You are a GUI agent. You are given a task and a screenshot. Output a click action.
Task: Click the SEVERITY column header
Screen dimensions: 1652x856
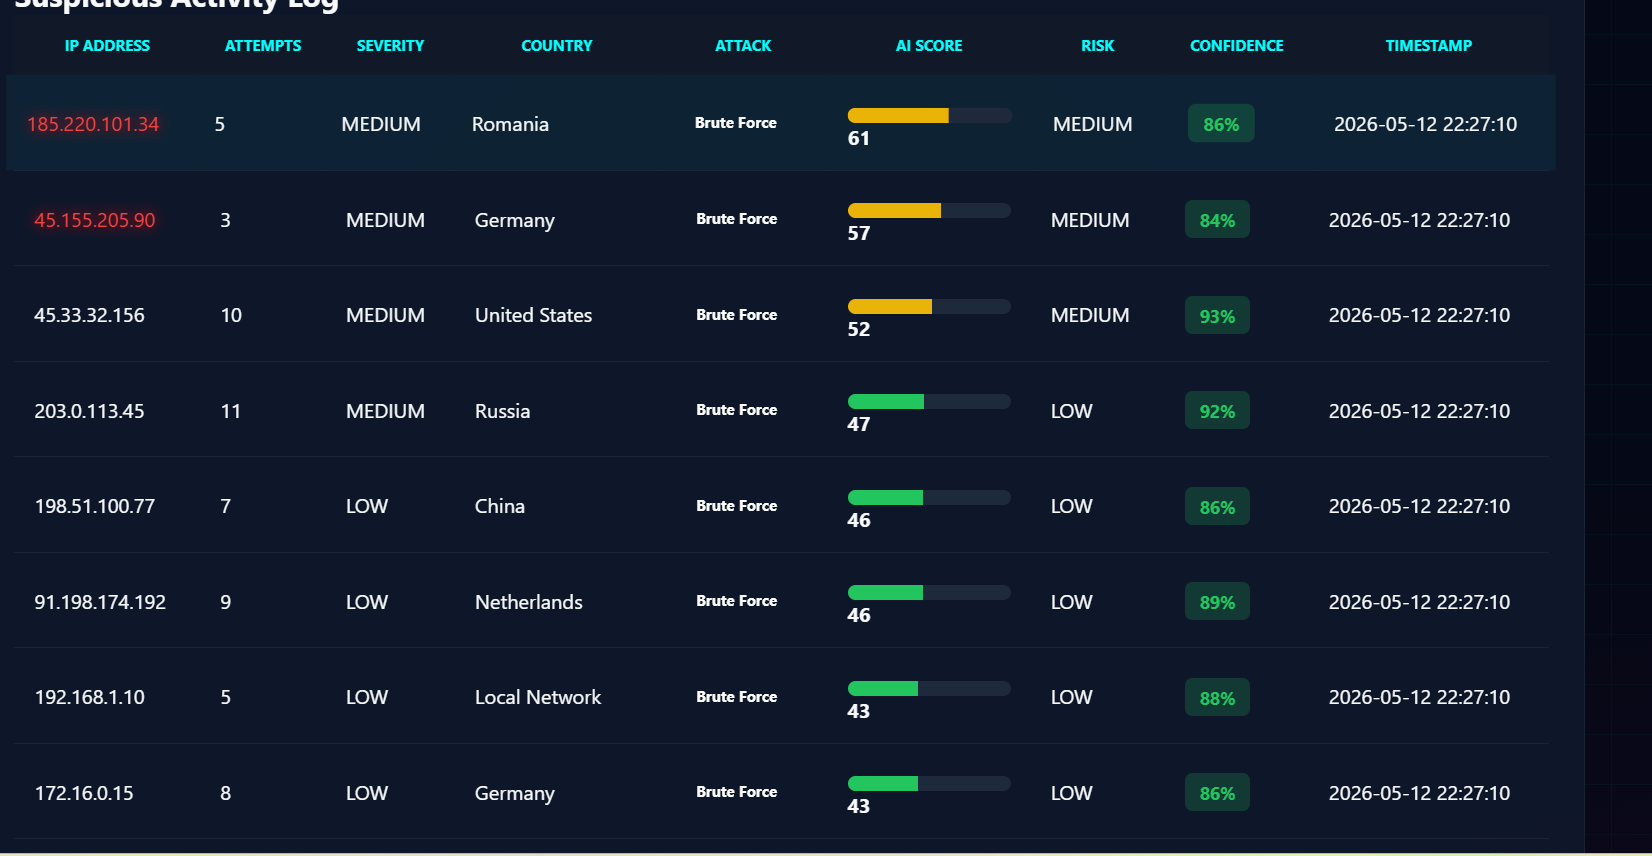coord(390,46)
